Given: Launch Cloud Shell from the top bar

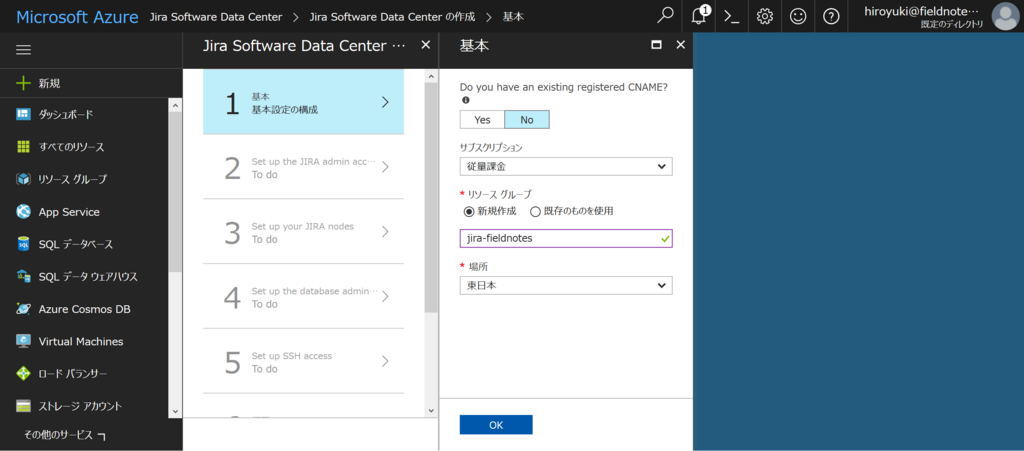Looking at the screenshot, I should pyautogui.click(x=732, y=16).
